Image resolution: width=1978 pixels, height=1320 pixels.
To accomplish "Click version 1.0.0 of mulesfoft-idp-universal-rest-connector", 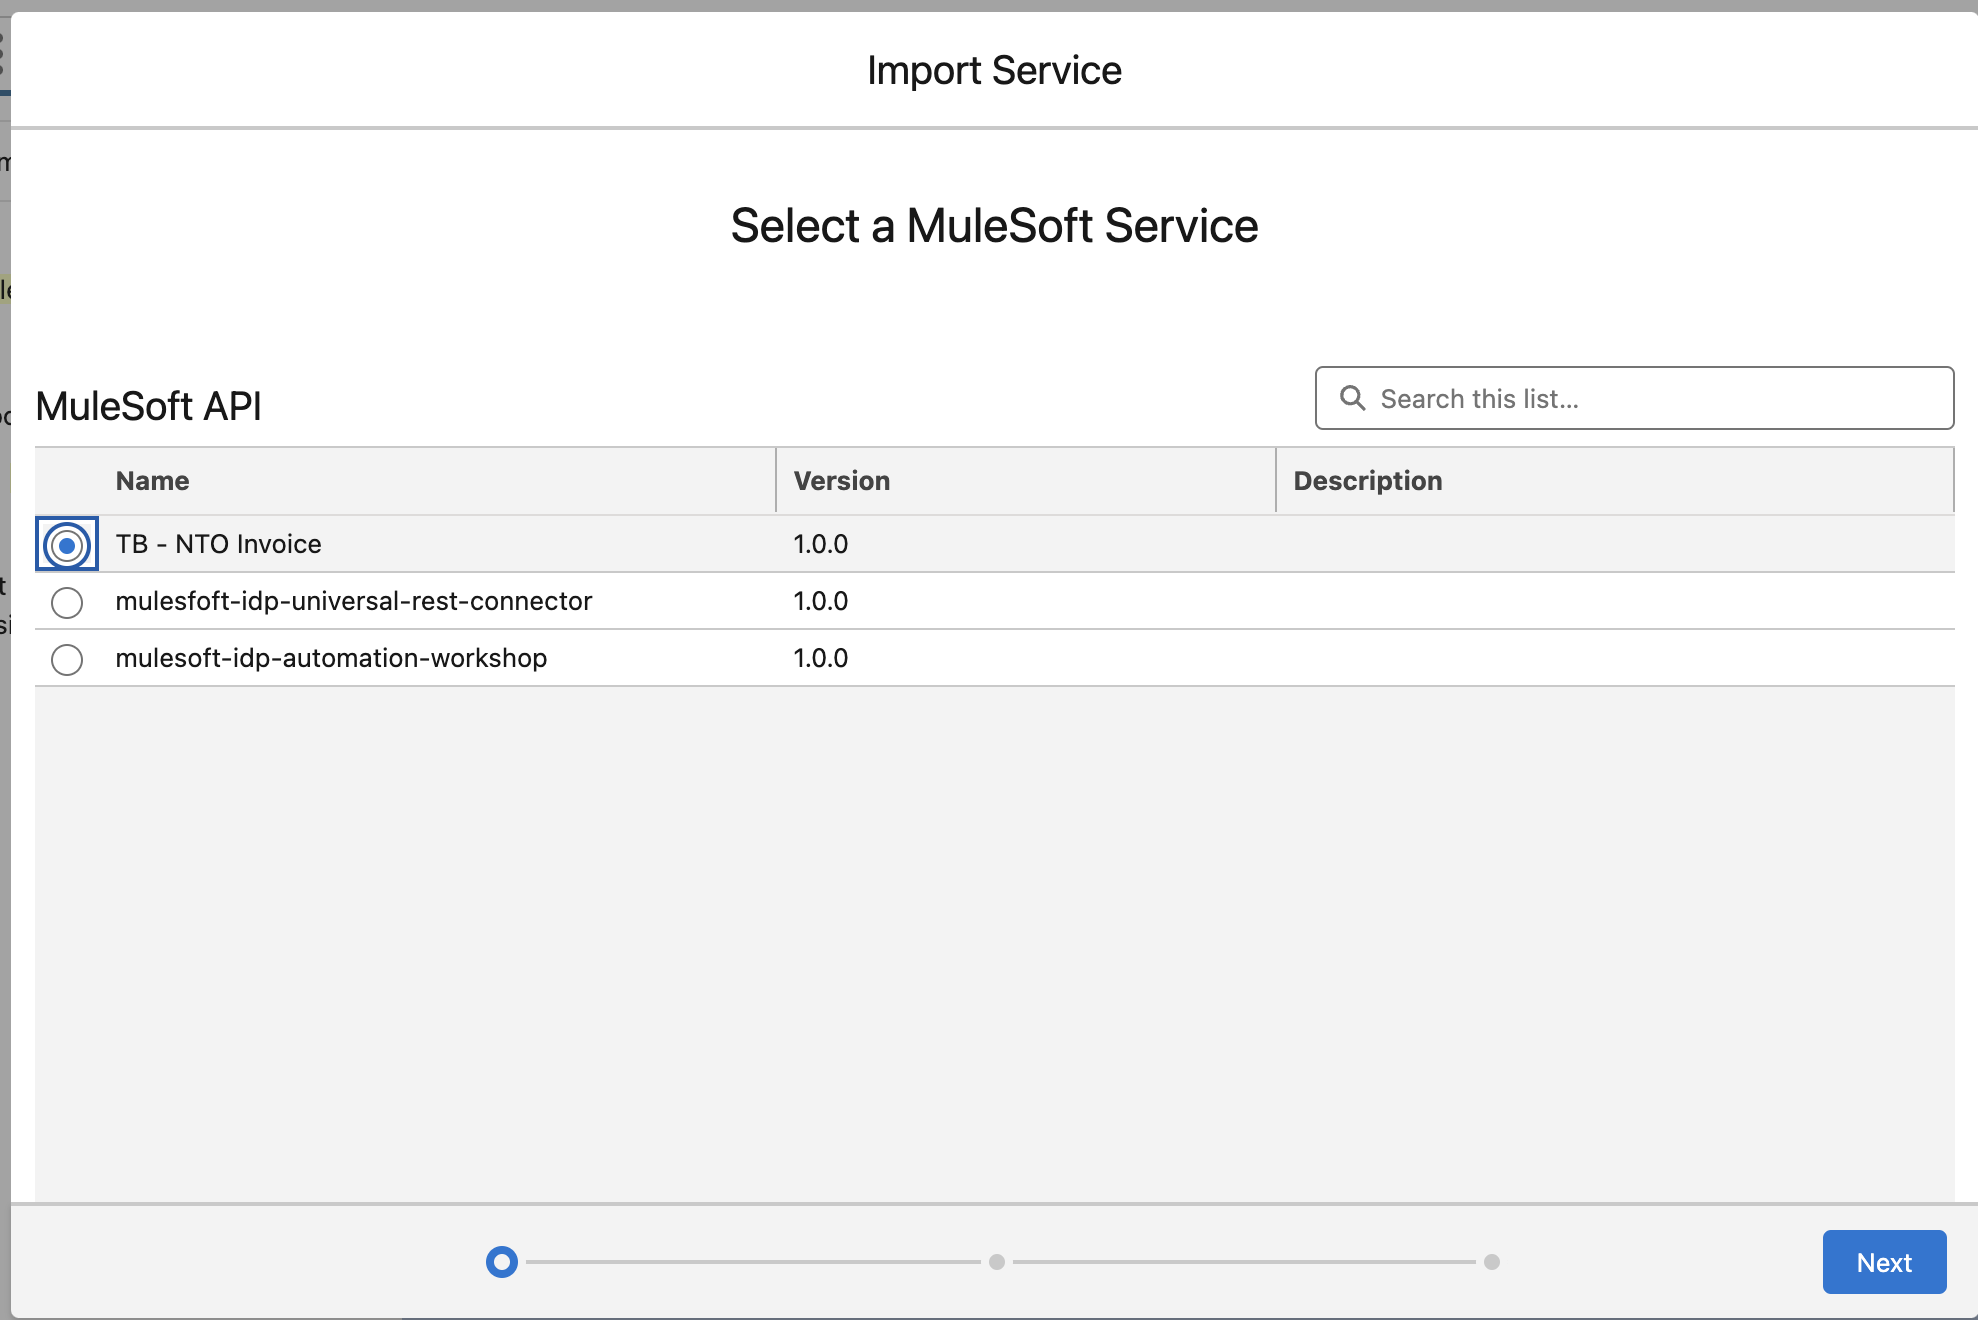I will 821,601.
